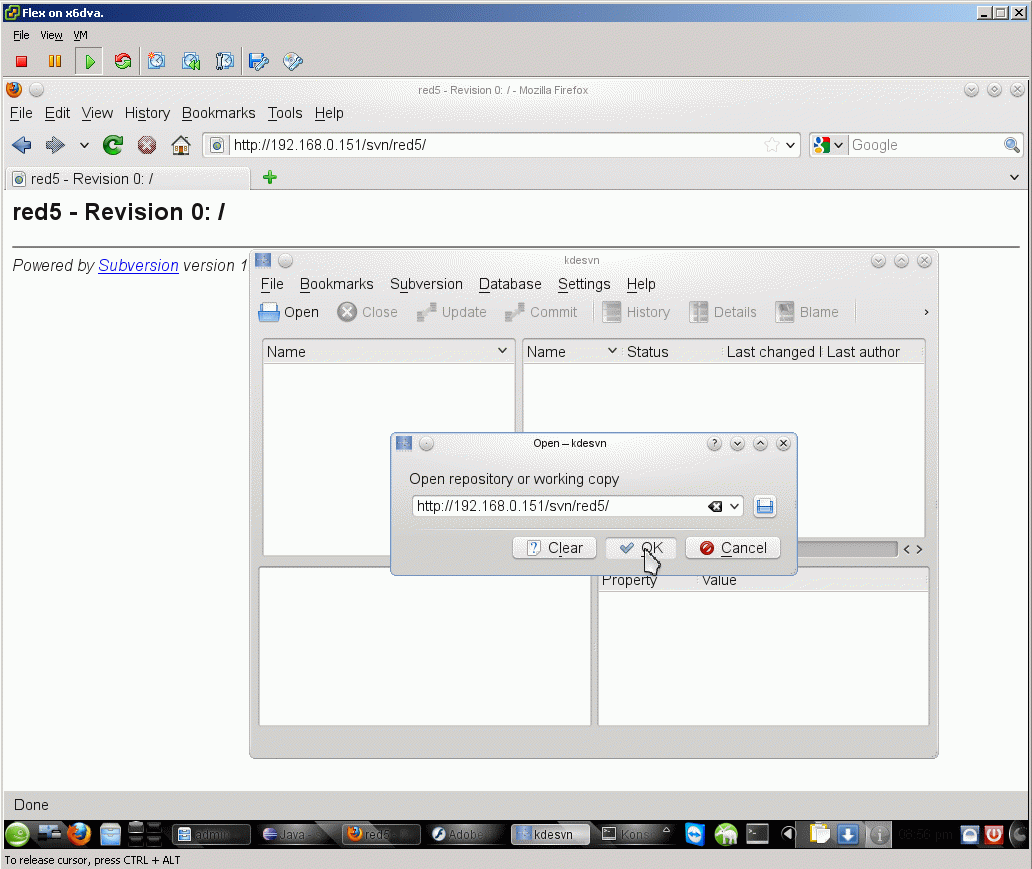
Task: Expand kdesvn toolbar overflow chevron
Action: (x=926, y=312)
